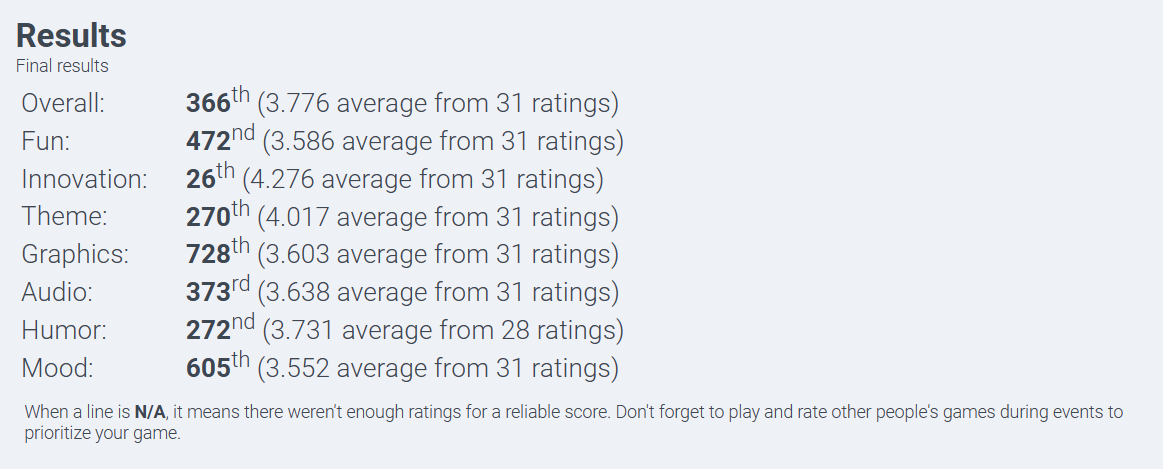
Task: Click the Results heading
Action: (x=71, y=36)
